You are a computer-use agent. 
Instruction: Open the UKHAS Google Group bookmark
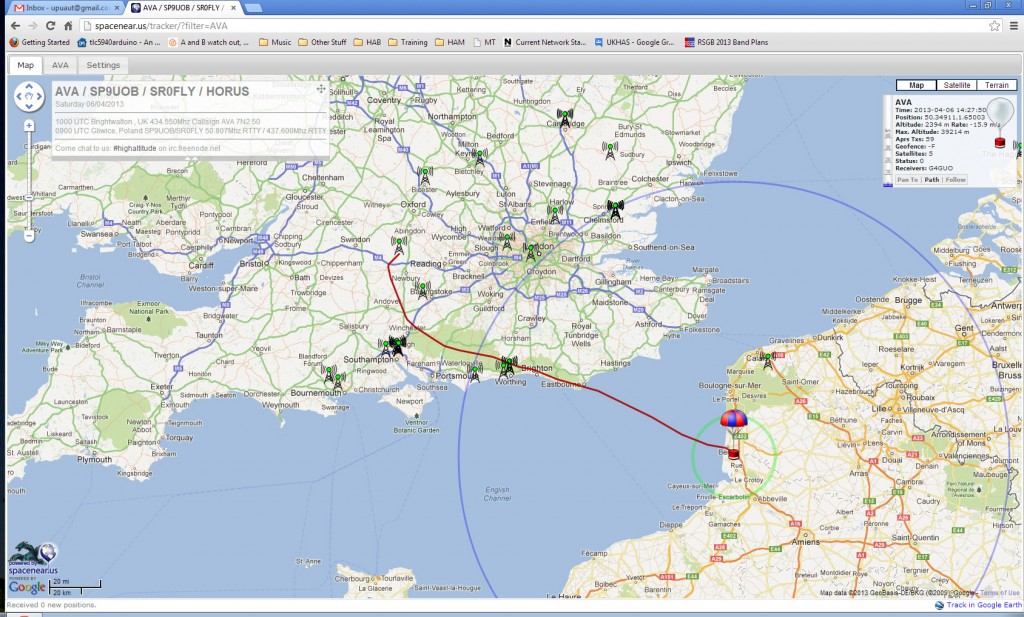coord(634,42)
